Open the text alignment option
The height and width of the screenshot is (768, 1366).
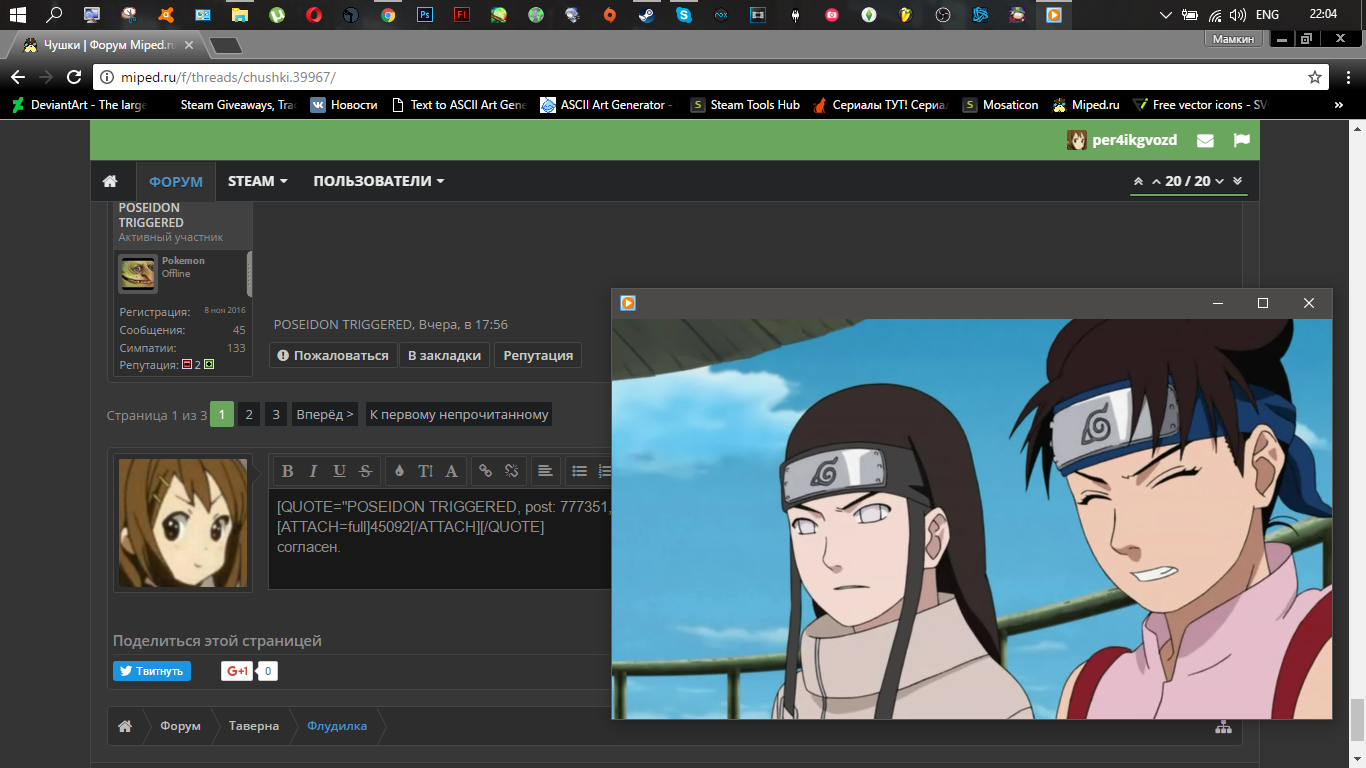pos(545,471)
